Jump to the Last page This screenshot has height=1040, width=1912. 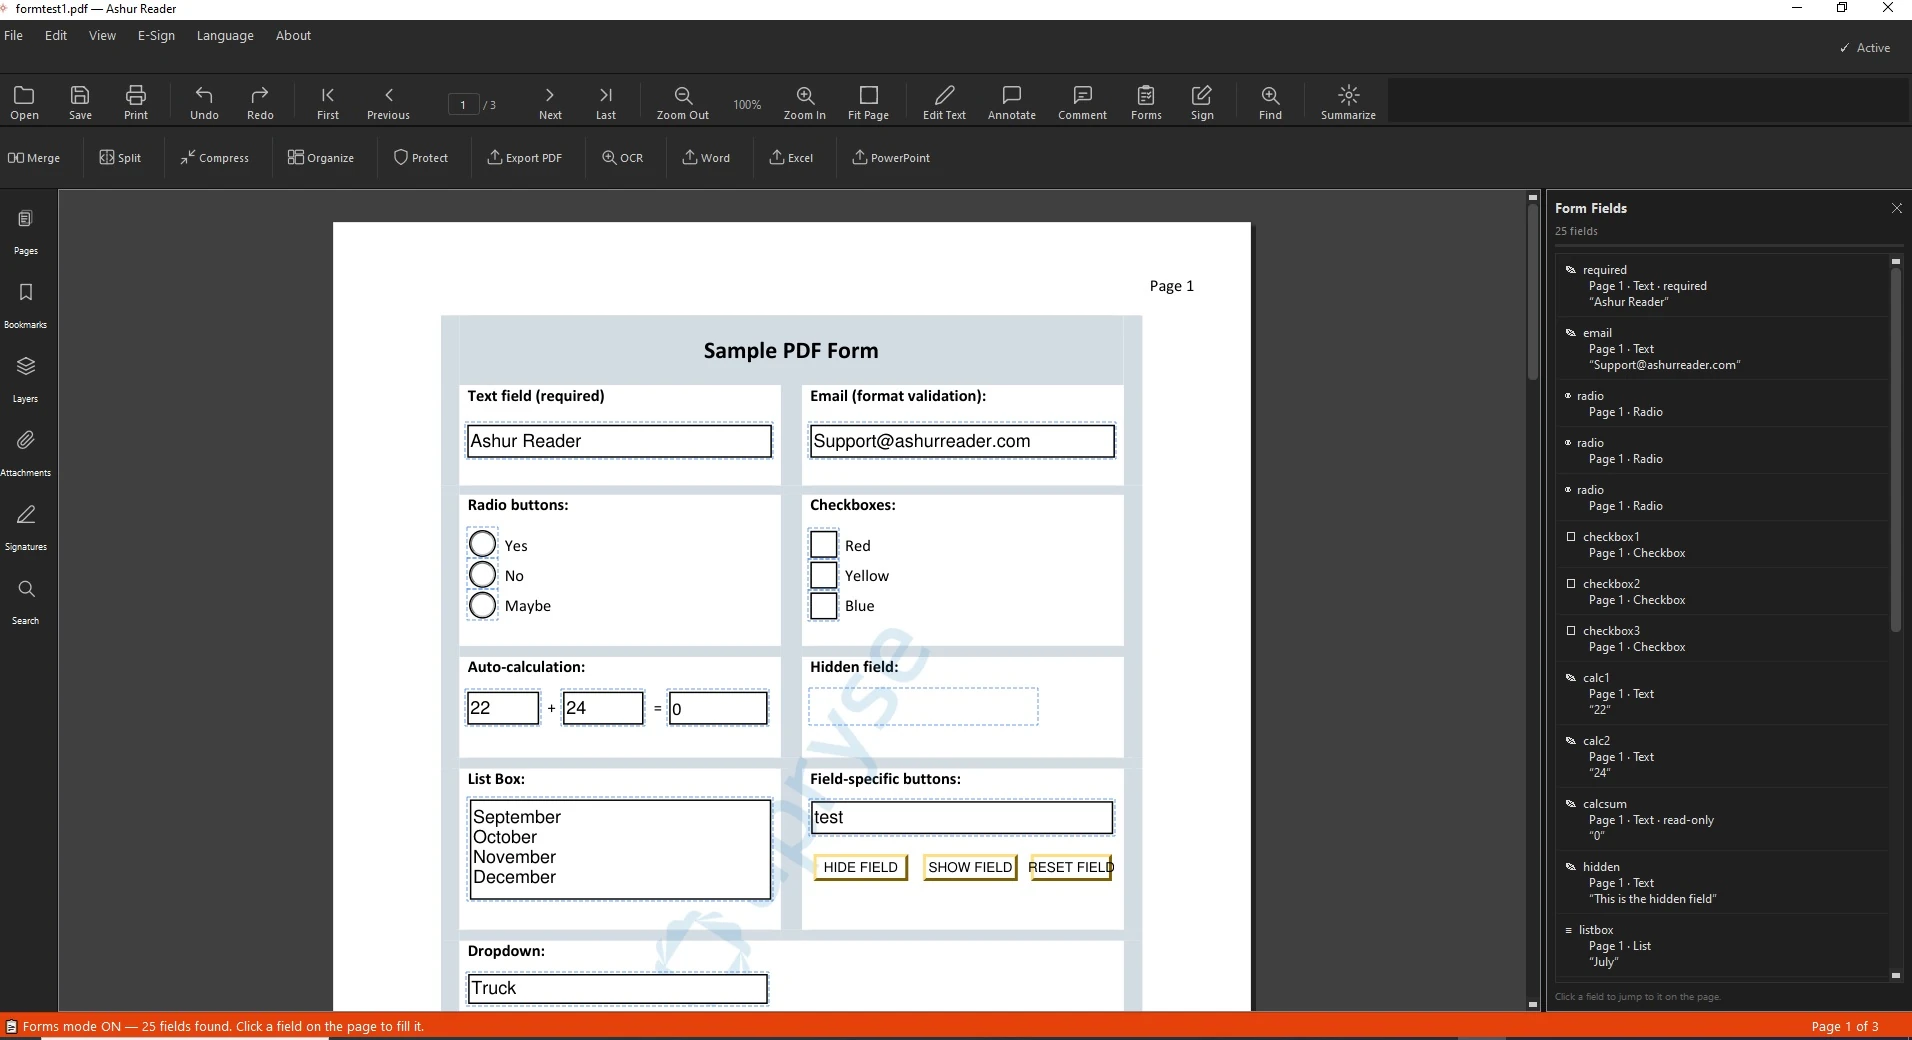(606, 102)
